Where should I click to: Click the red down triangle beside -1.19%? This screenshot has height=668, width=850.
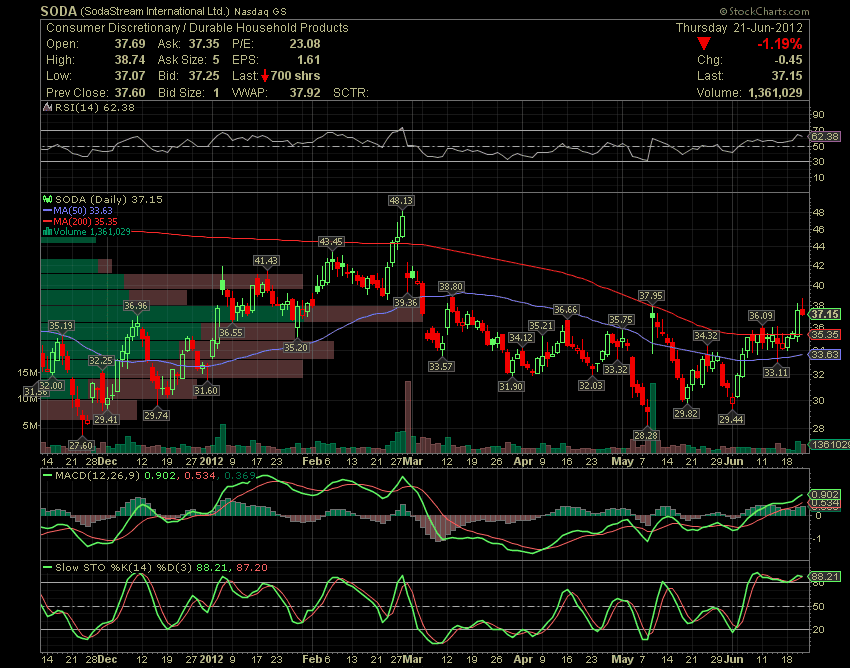[x=704, y=44]
